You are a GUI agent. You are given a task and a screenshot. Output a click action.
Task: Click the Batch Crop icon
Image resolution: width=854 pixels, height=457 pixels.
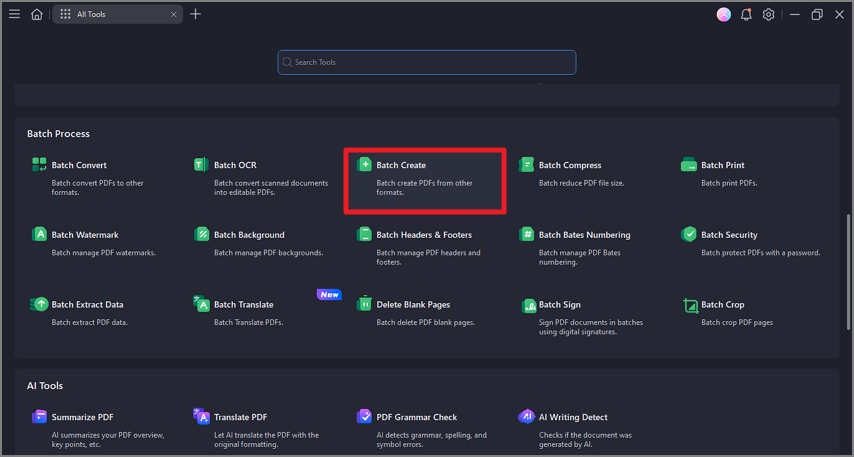(x=690, y=305)
